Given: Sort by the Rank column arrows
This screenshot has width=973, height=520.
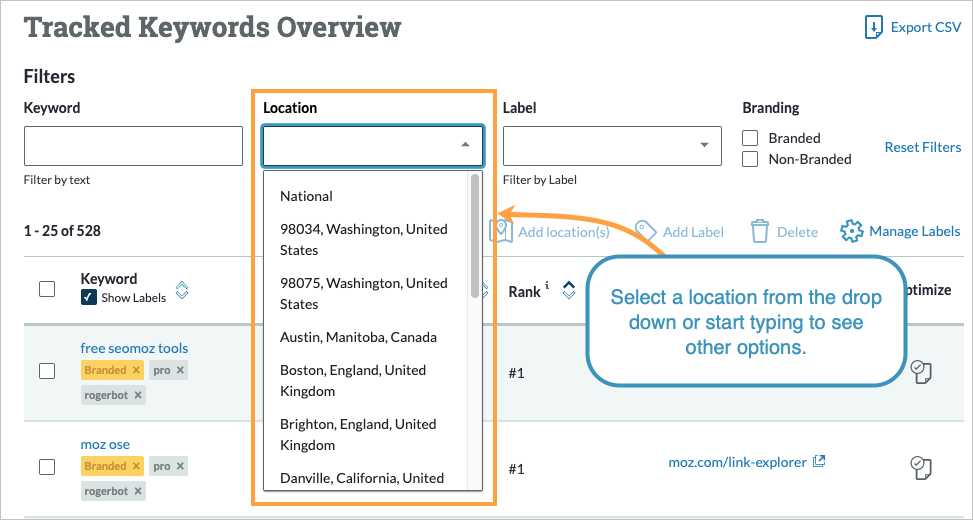Looking at the screenshot, I should click(x=569, y=291).
